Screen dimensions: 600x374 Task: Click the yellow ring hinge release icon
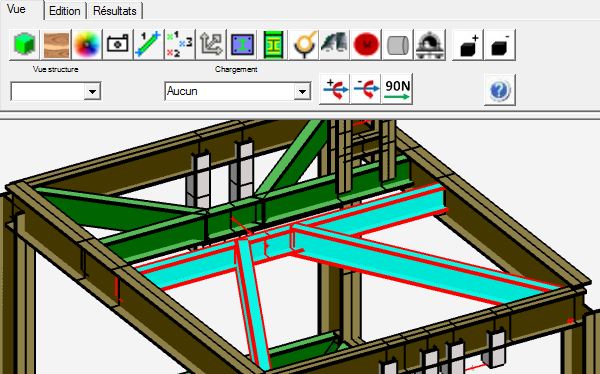(305, 44)
